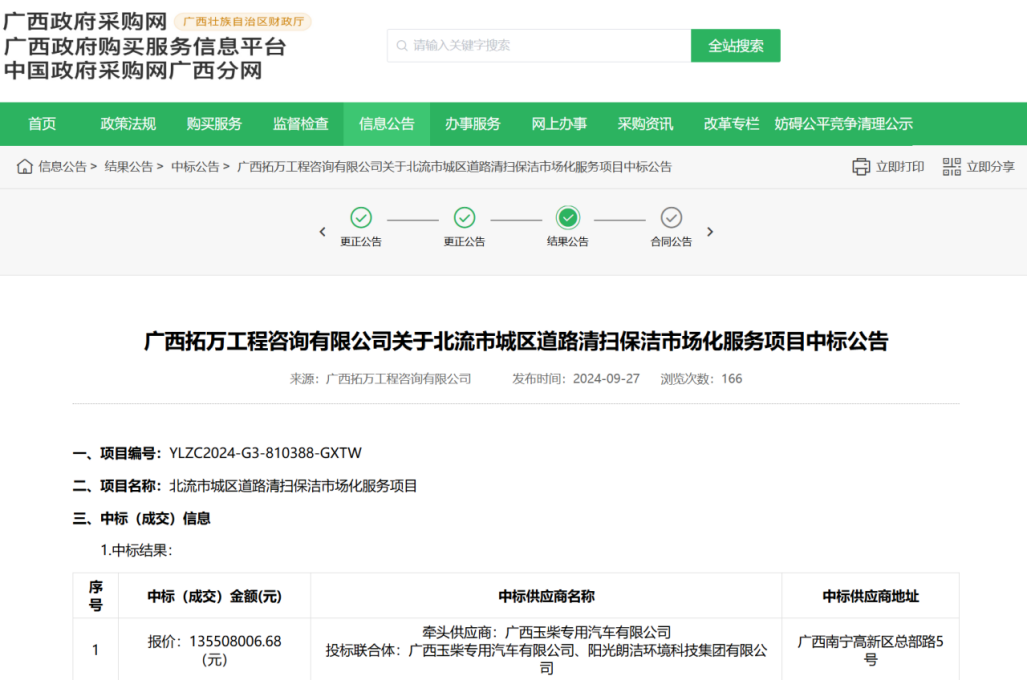Open the 采购资讯 nav tab
This screenshot has height=680, width=1027.
645,124
